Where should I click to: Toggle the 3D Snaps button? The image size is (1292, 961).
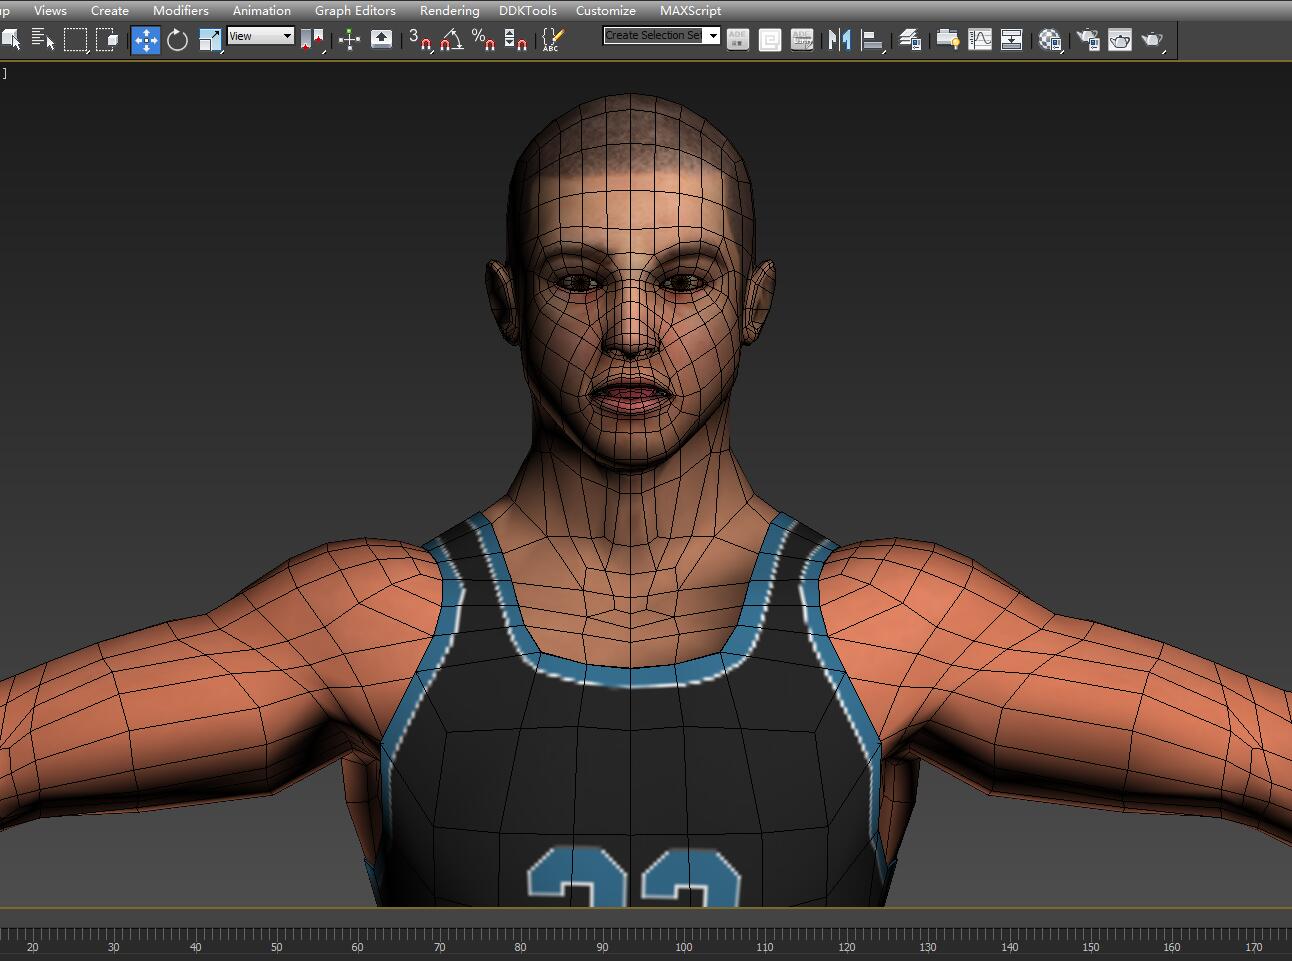(420, 40)
